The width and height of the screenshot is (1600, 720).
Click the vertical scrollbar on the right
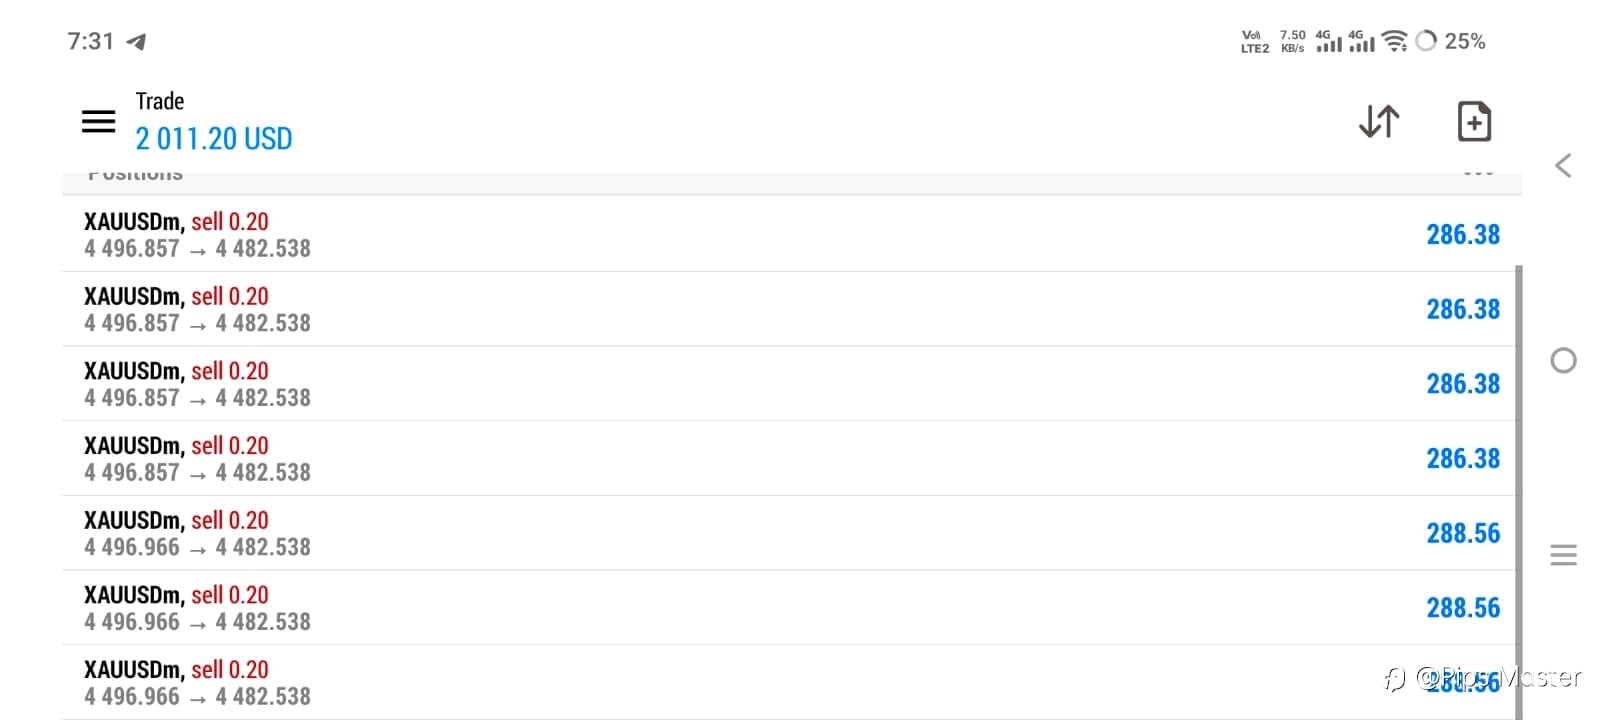(x=1519, y=492)
